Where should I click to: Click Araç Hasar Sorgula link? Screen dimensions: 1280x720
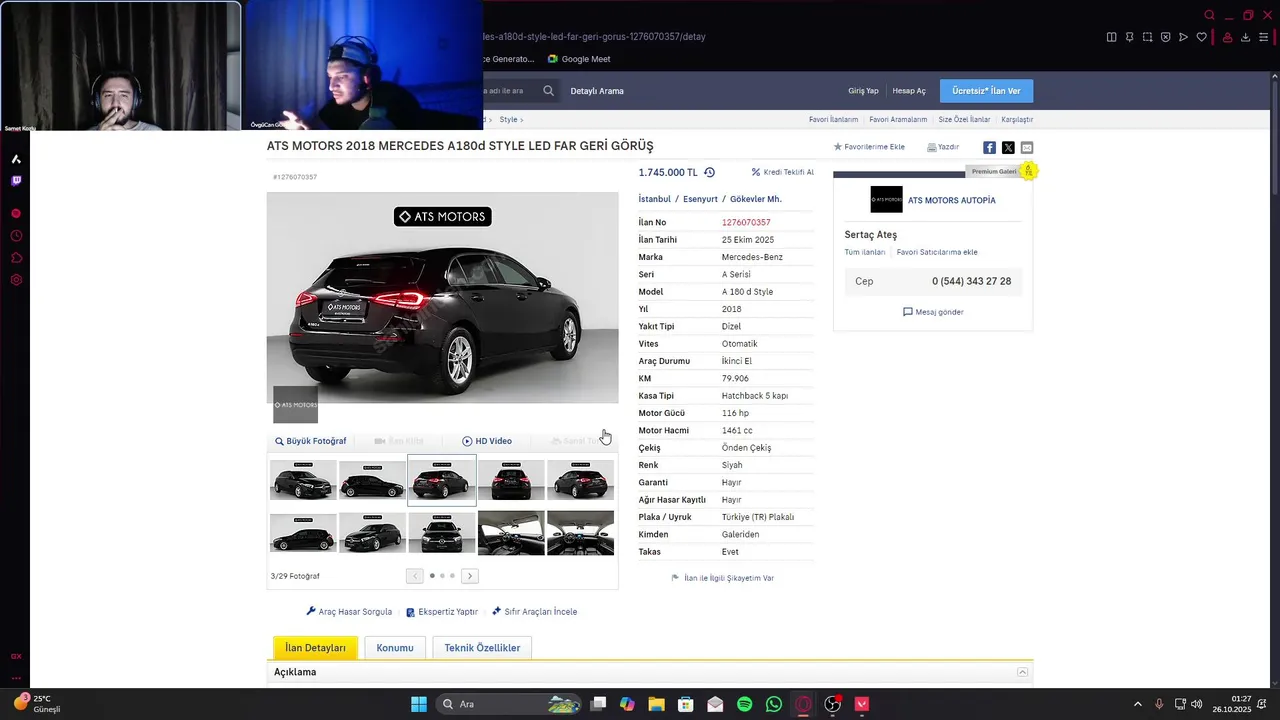(349, 612)
